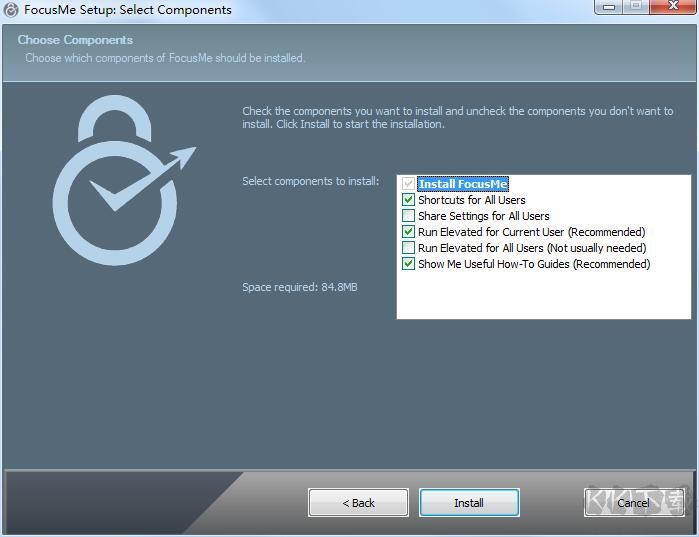Select the 'Install FocusMe' label text
This screenshot has width=699, height=537.
tap(463, 184)
